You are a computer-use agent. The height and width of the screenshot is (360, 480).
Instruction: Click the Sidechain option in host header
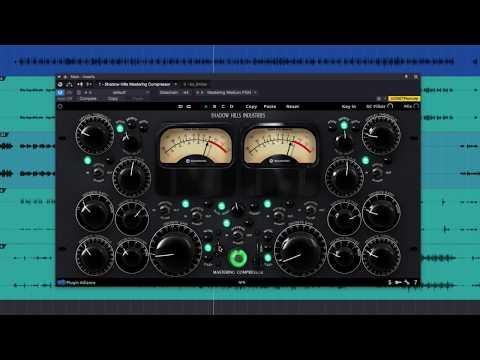coord(169,92)
